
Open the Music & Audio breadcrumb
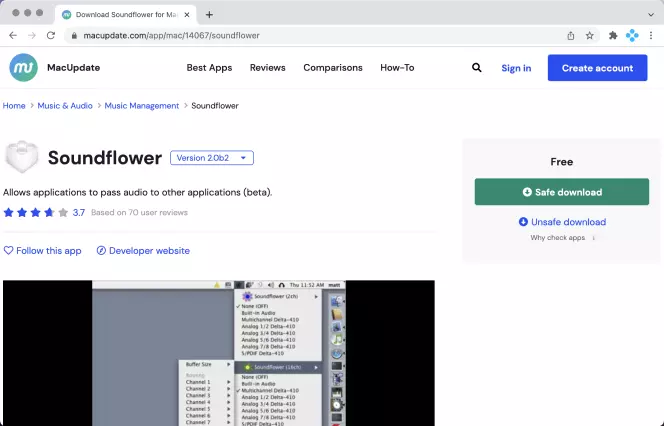click(x=65, y=106)
